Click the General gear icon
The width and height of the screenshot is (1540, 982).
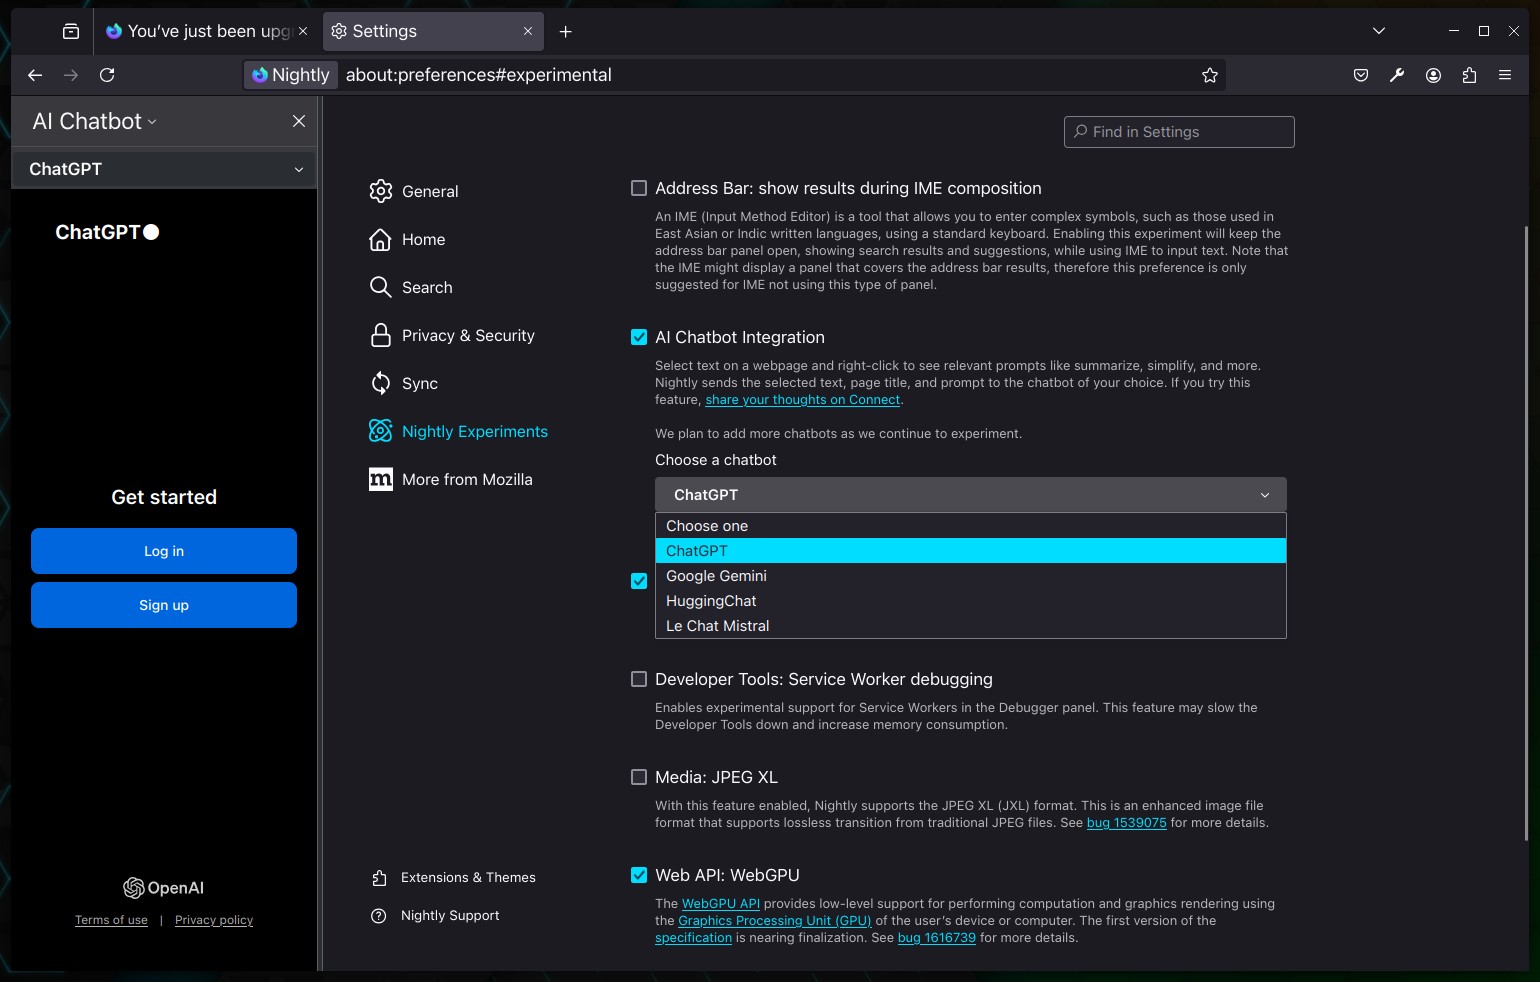point(380,191)
